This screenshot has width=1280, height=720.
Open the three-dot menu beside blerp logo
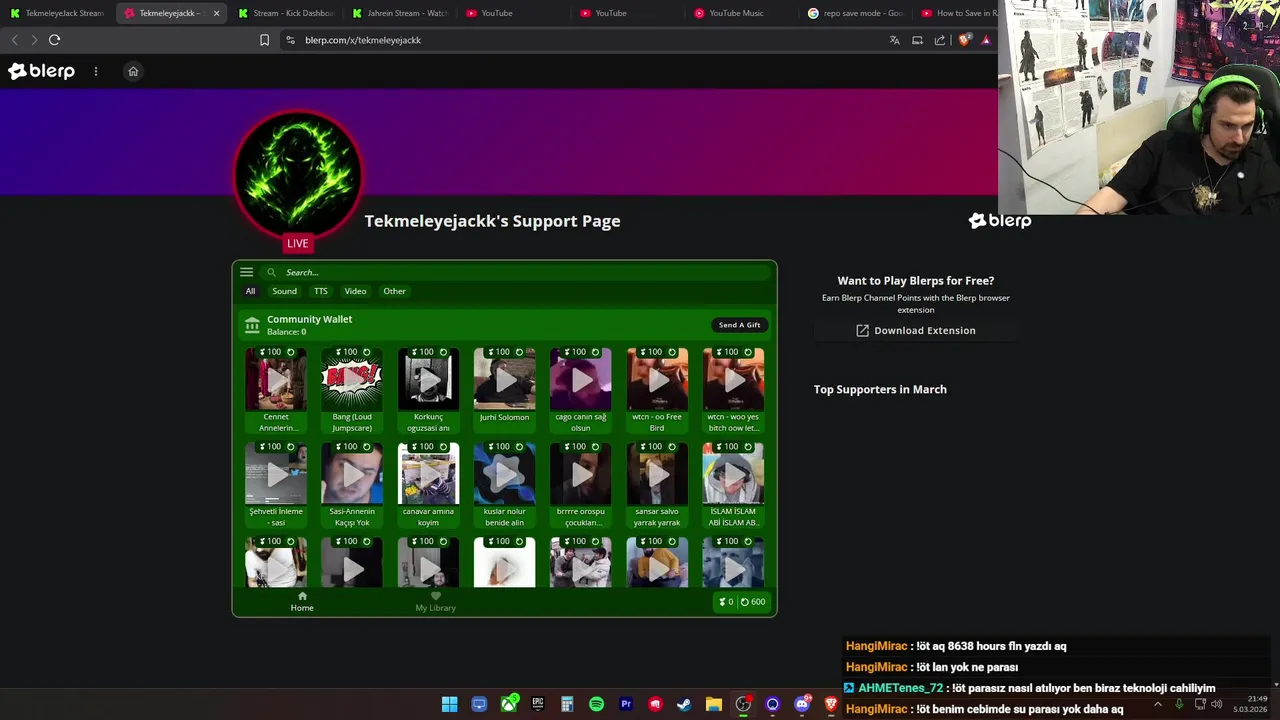pos(96,71)
